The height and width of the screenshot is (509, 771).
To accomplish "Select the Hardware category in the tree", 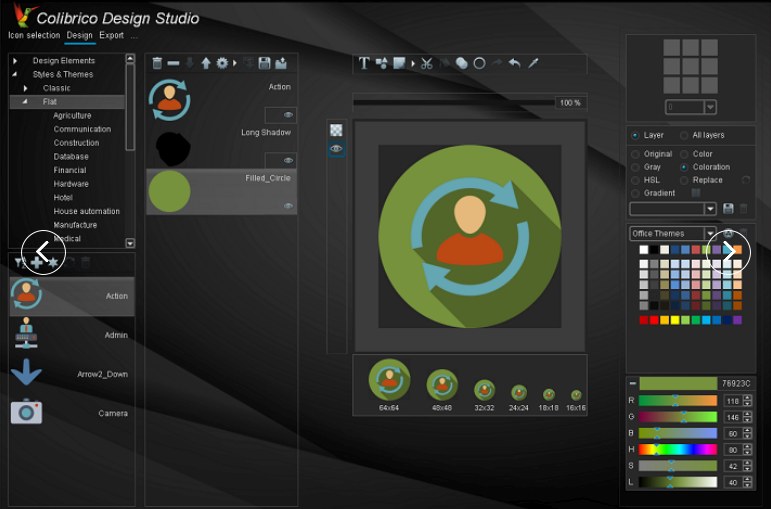I will (71, 184).
